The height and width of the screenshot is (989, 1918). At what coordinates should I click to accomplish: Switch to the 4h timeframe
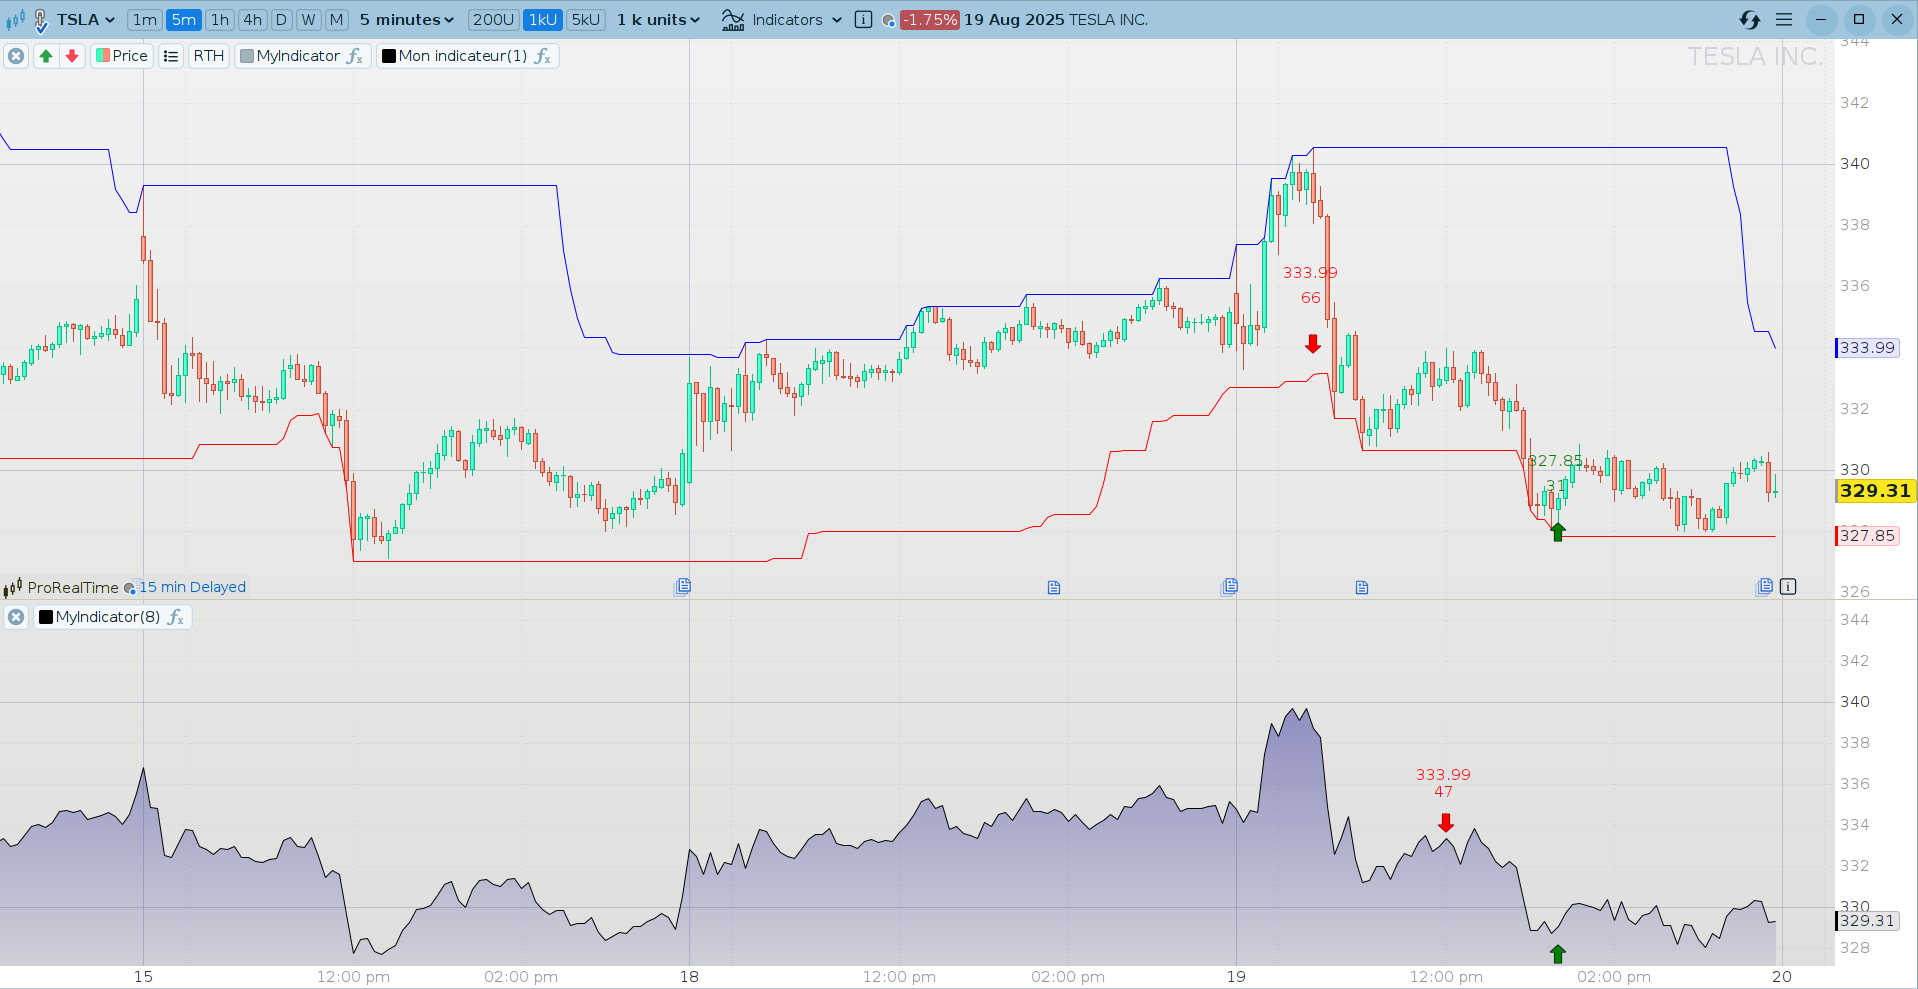253,20
